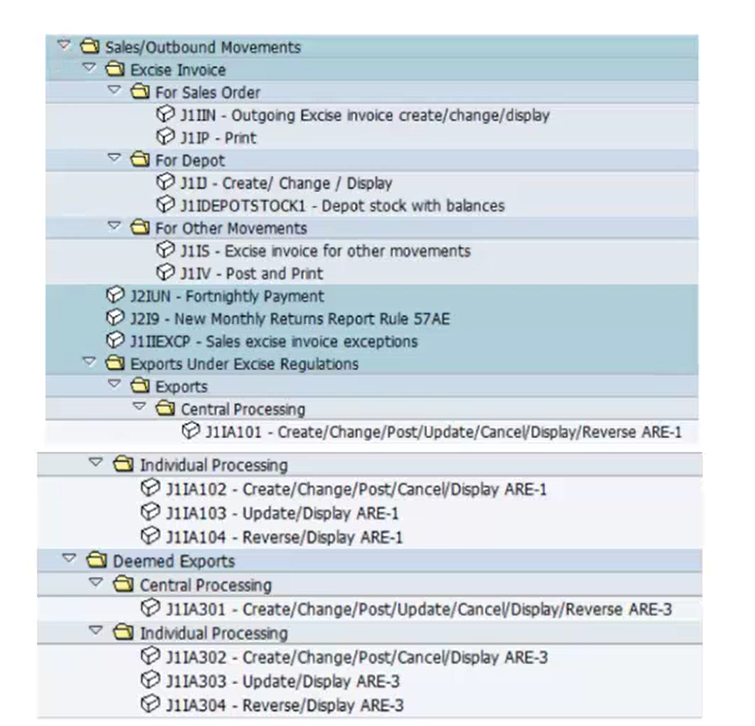
Task: Collapse the For Depot folder
Action: tap(114, 157)
